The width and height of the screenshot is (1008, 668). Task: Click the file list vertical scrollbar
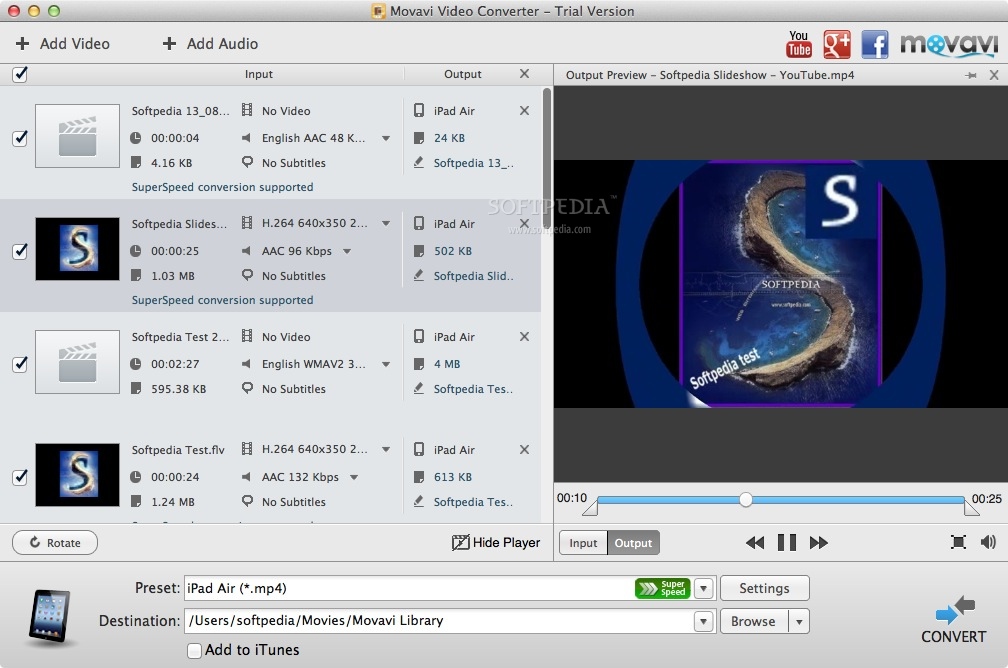tap(547, 158)
